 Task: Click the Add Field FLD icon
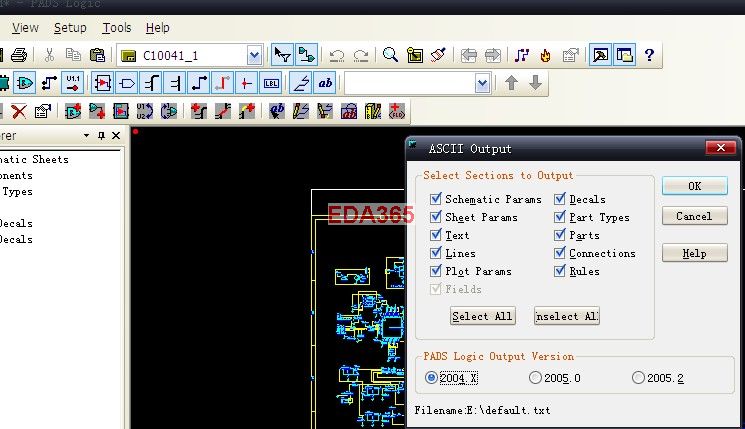(397, 111)
